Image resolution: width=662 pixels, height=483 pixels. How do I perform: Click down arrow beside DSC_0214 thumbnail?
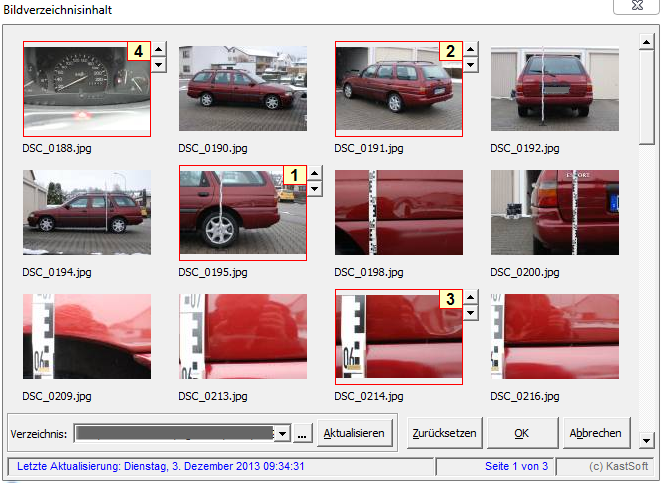pyautogui.click(x=471, y=313)
